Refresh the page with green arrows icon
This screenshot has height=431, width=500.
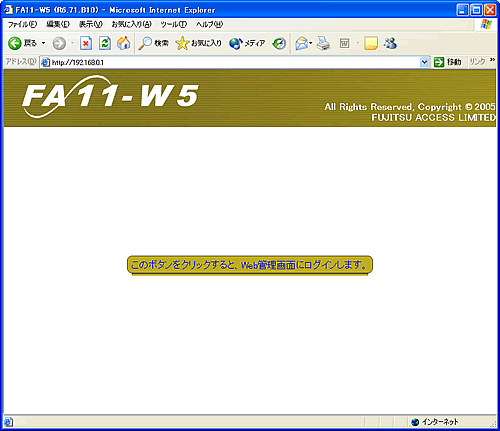coord(105,43)
